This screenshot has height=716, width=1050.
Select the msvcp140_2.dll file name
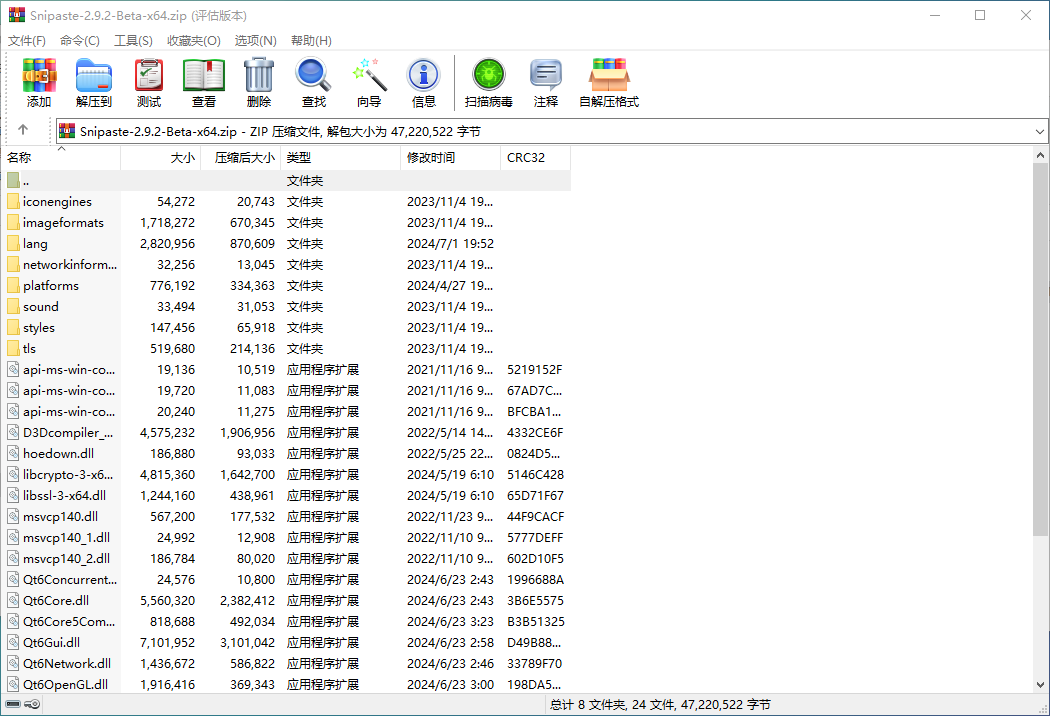point(66,559)
